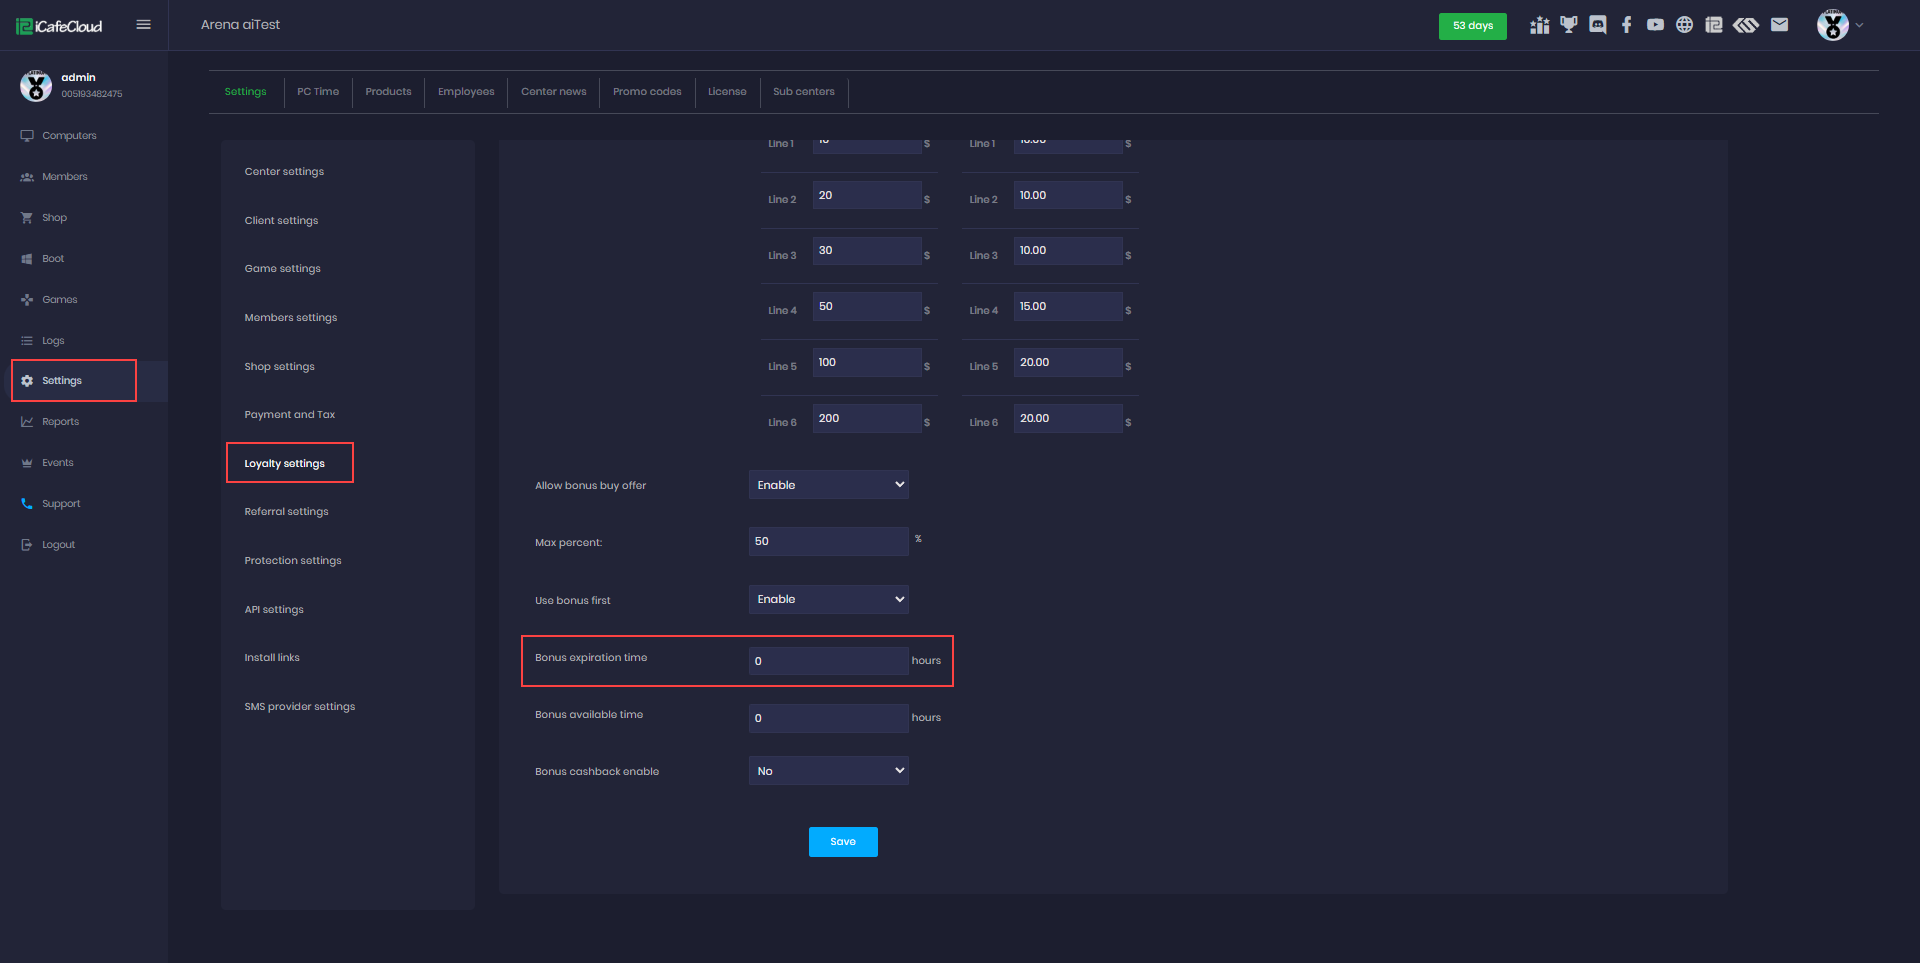Viewport: 1920px width, 963px height.
Task: Open the Promo codes tab
Action: [647, 92]
